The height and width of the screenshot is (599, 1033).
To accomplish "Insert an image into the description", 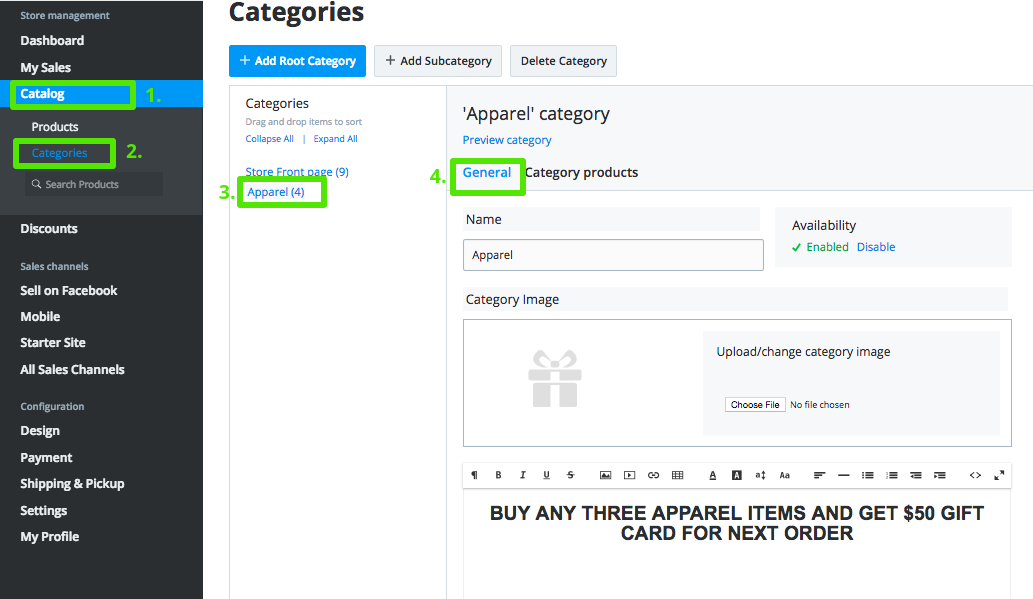I will click(x=605, y=475).
